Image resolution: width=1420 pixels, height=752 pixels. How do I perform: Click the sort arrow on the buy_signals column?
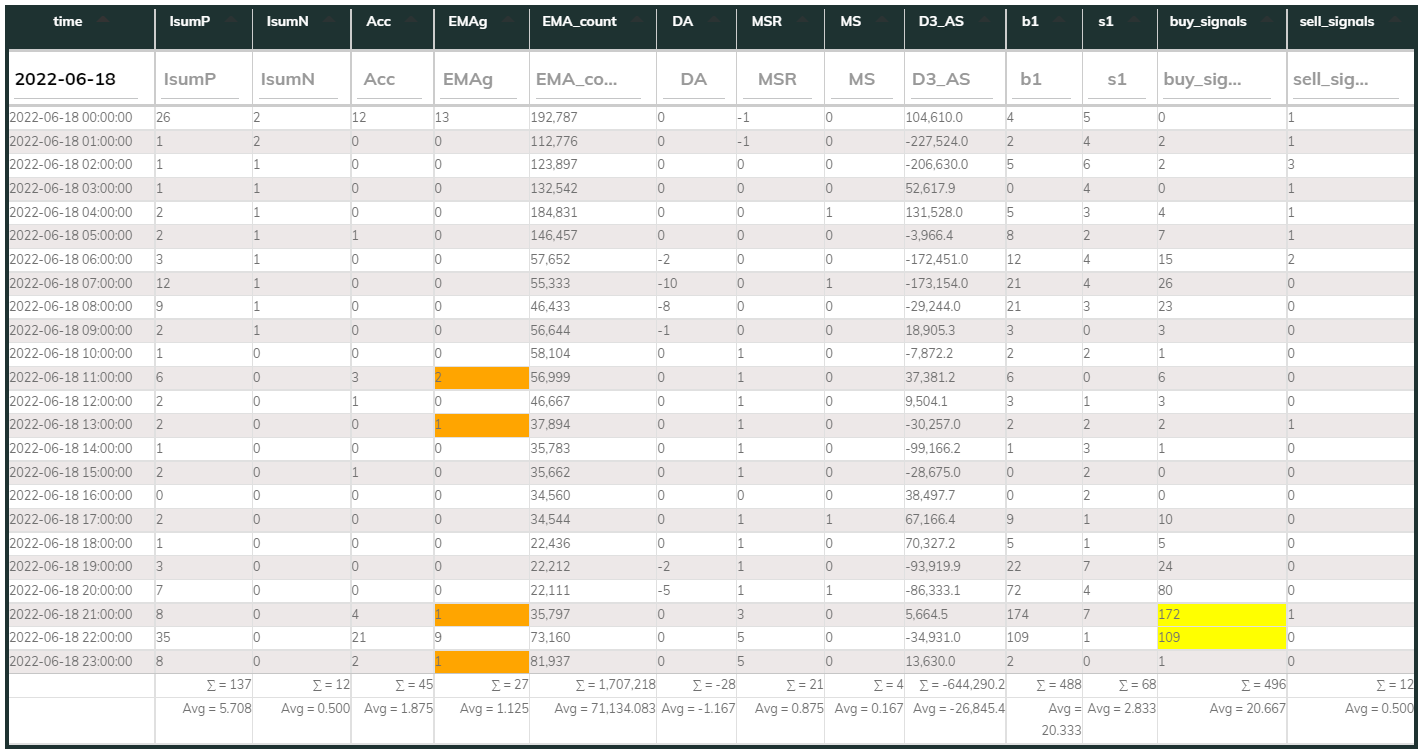pyautogui.click(x=1266, y=21)
